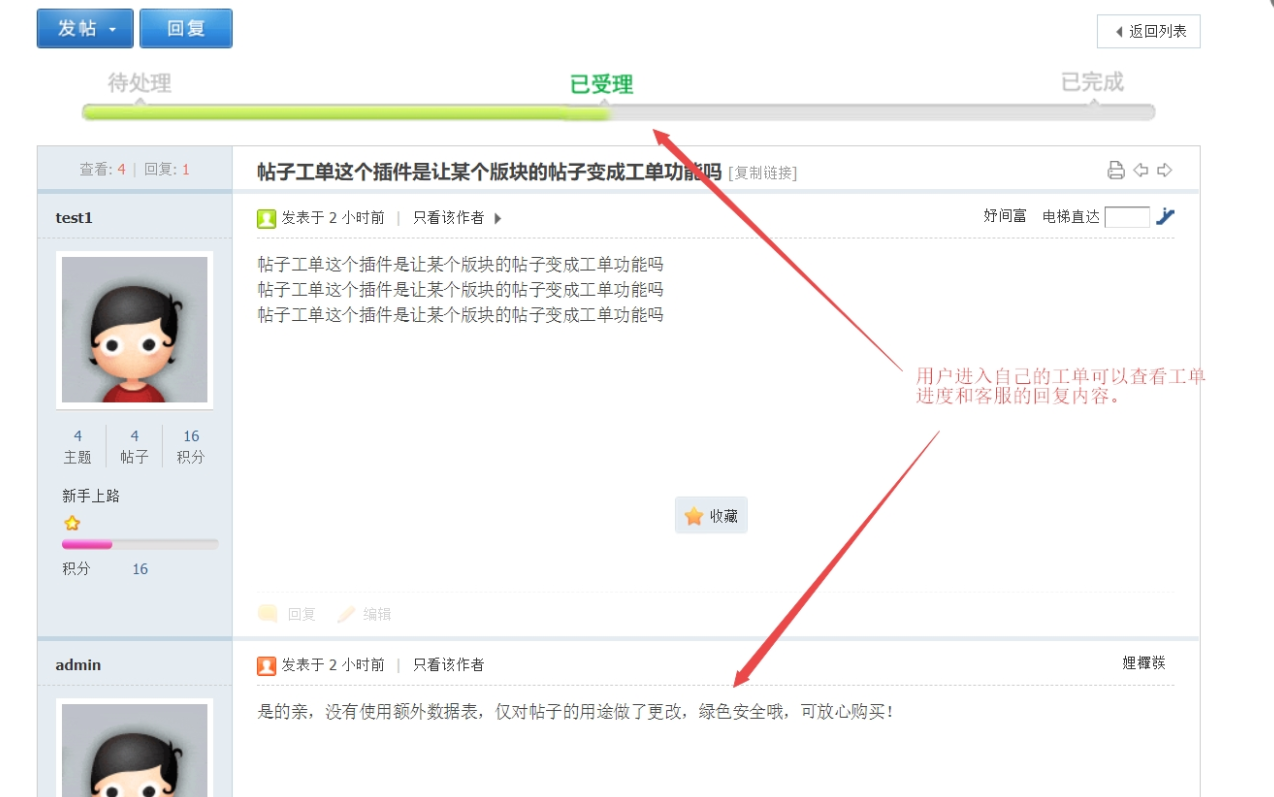Click the green author icon in test1's post
Viewport: 1274px width, 797px height.
[266, 218]
